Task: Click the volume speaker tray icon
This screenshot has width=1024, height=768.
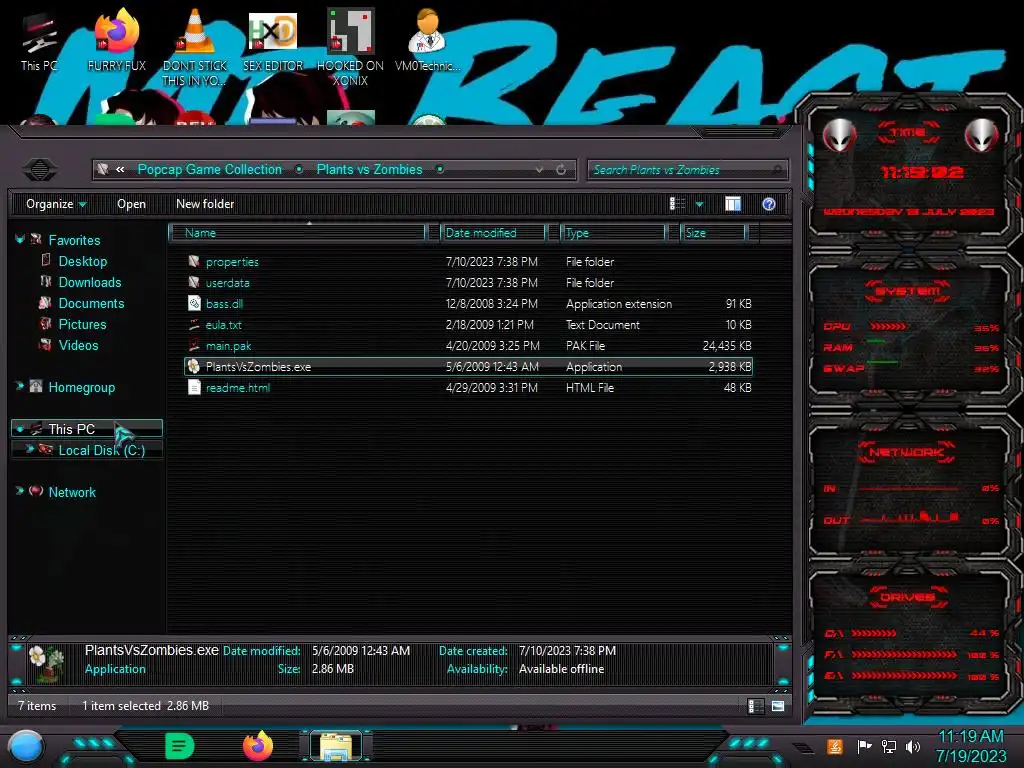Action: [x=913, y=746]
